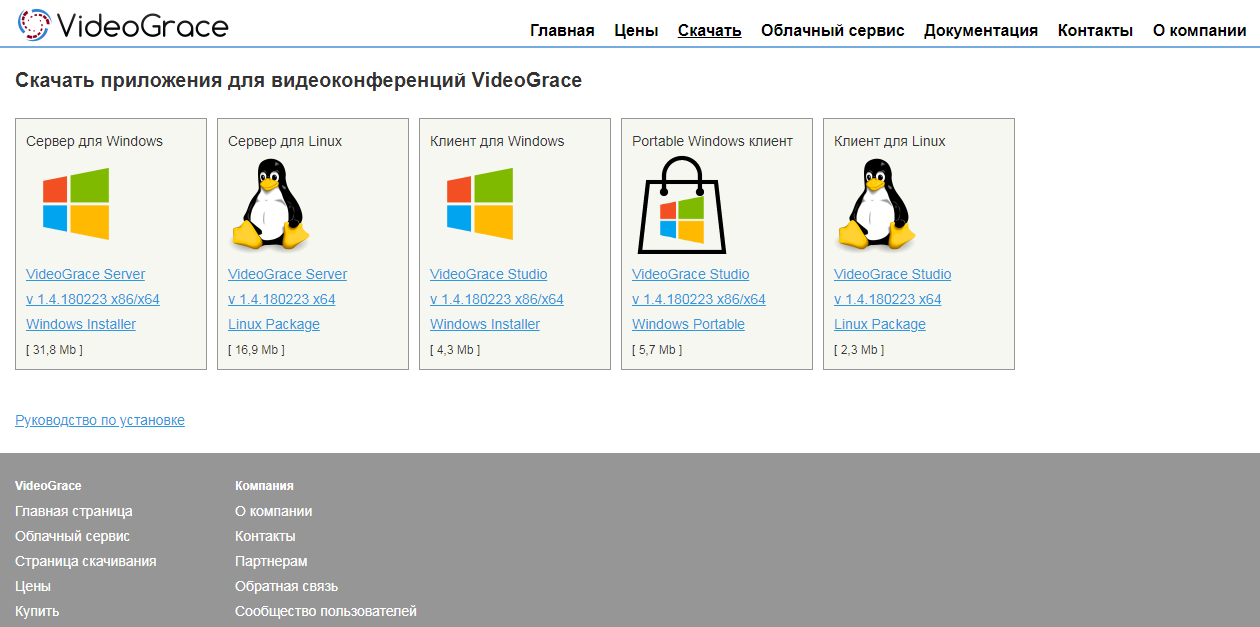Click the [ 4,3 Mb ] file size text
This screenshot has width=1260, height=627.
click(x=455, y=350)
